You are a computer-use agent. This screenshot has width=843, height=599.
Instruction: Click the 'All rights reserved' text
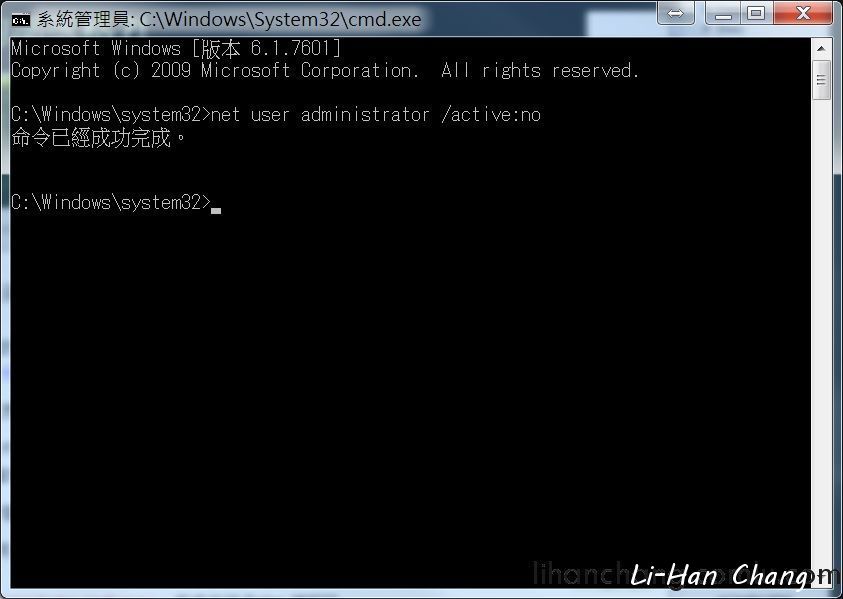[x=540, y=70]
